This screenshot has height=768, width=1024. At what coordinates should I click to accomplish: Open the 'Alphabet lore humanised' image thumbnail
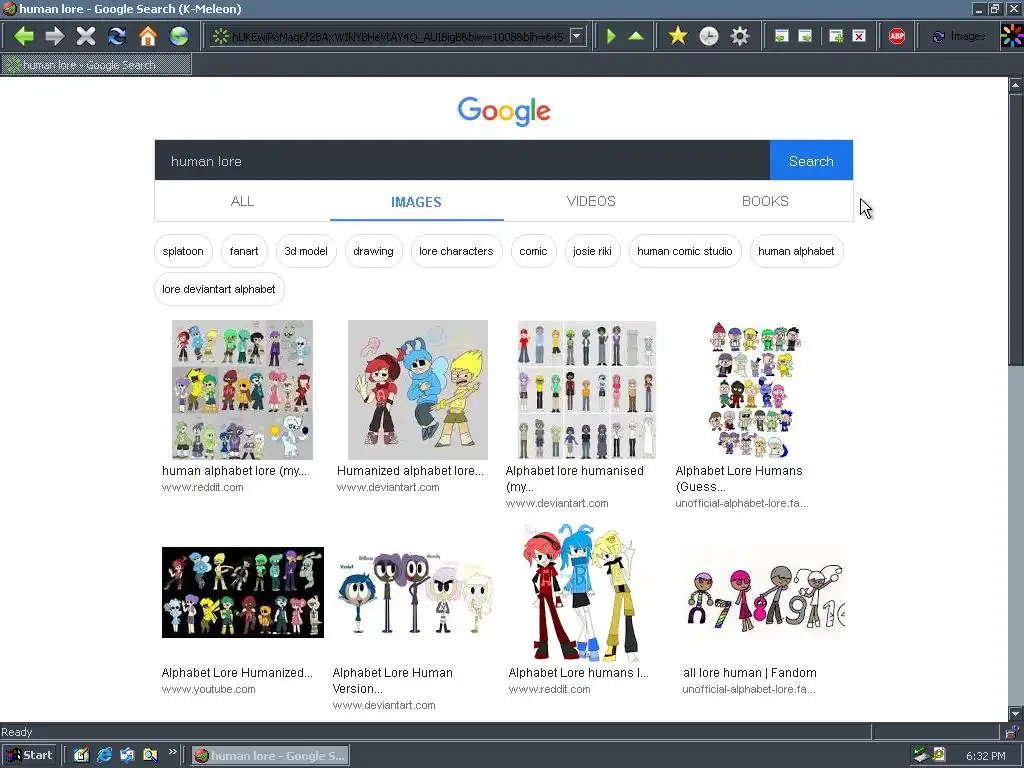pyautogui.click(x=586, y=390)
